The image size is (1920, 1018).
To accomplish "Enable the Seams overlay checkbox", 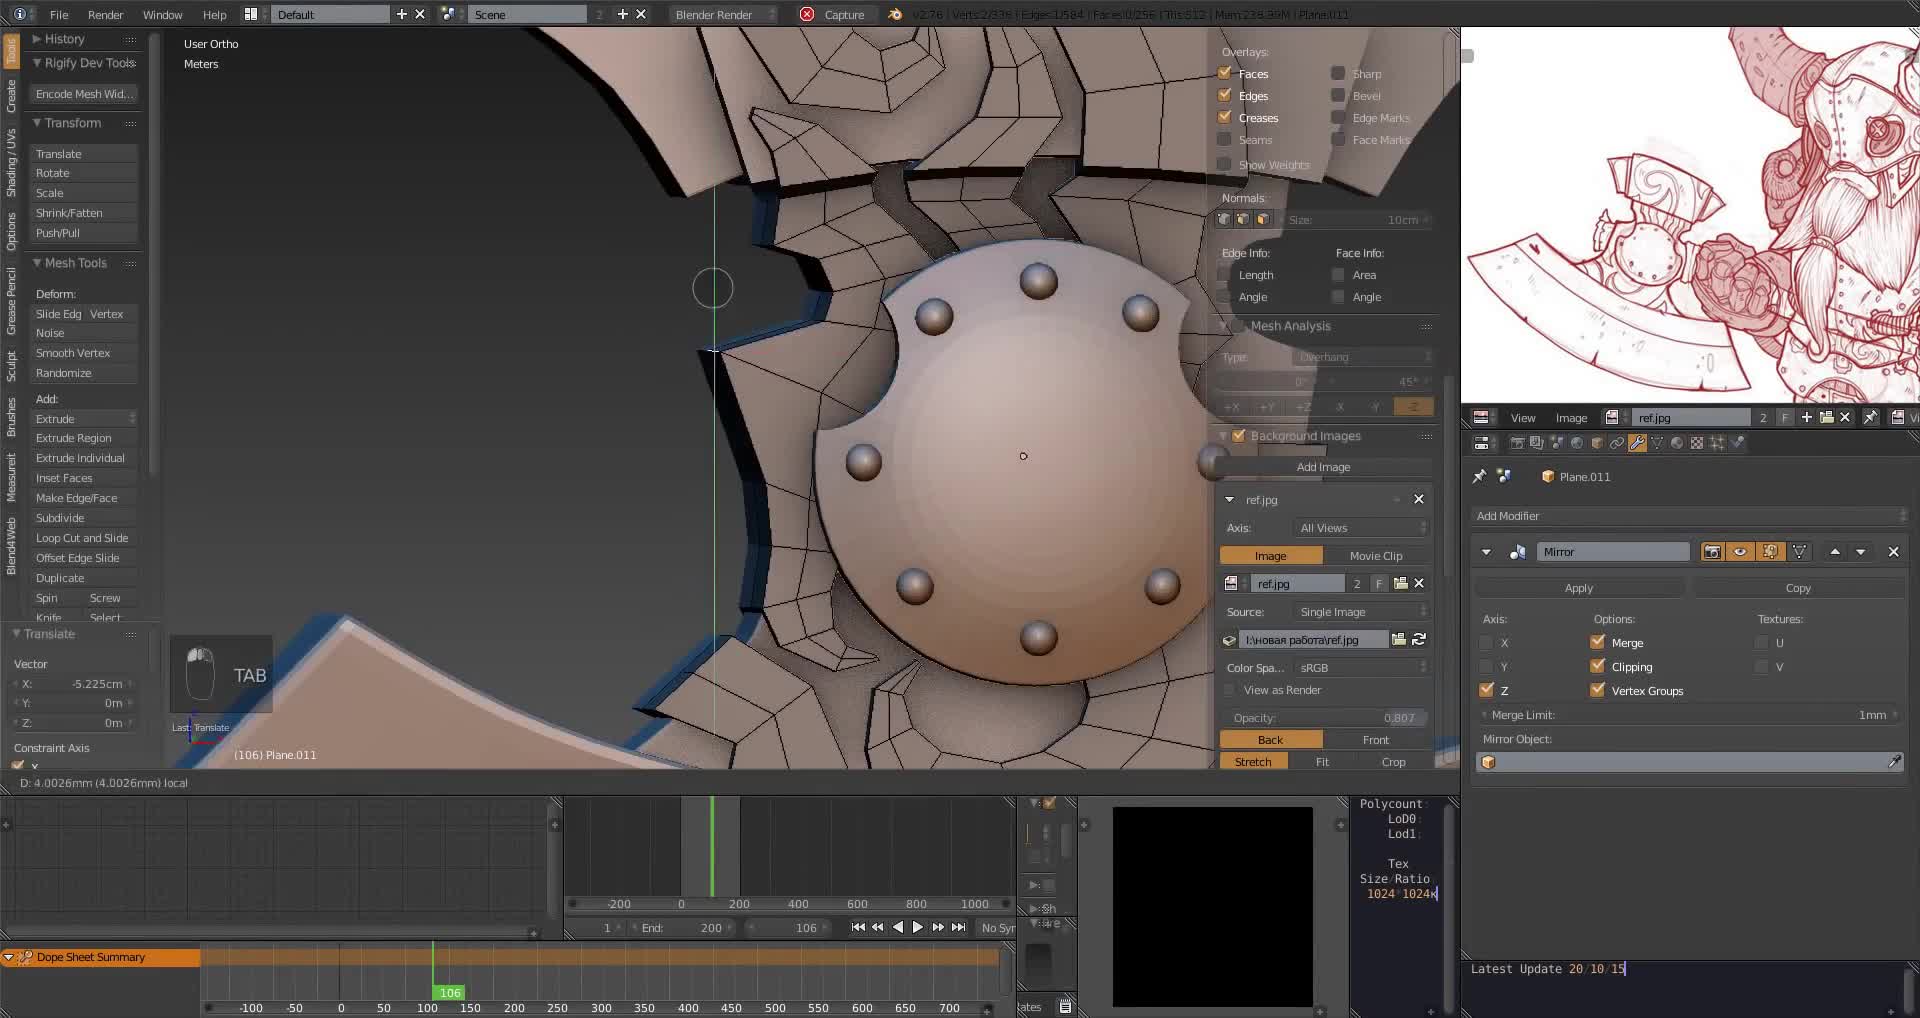I will 1225,140.
